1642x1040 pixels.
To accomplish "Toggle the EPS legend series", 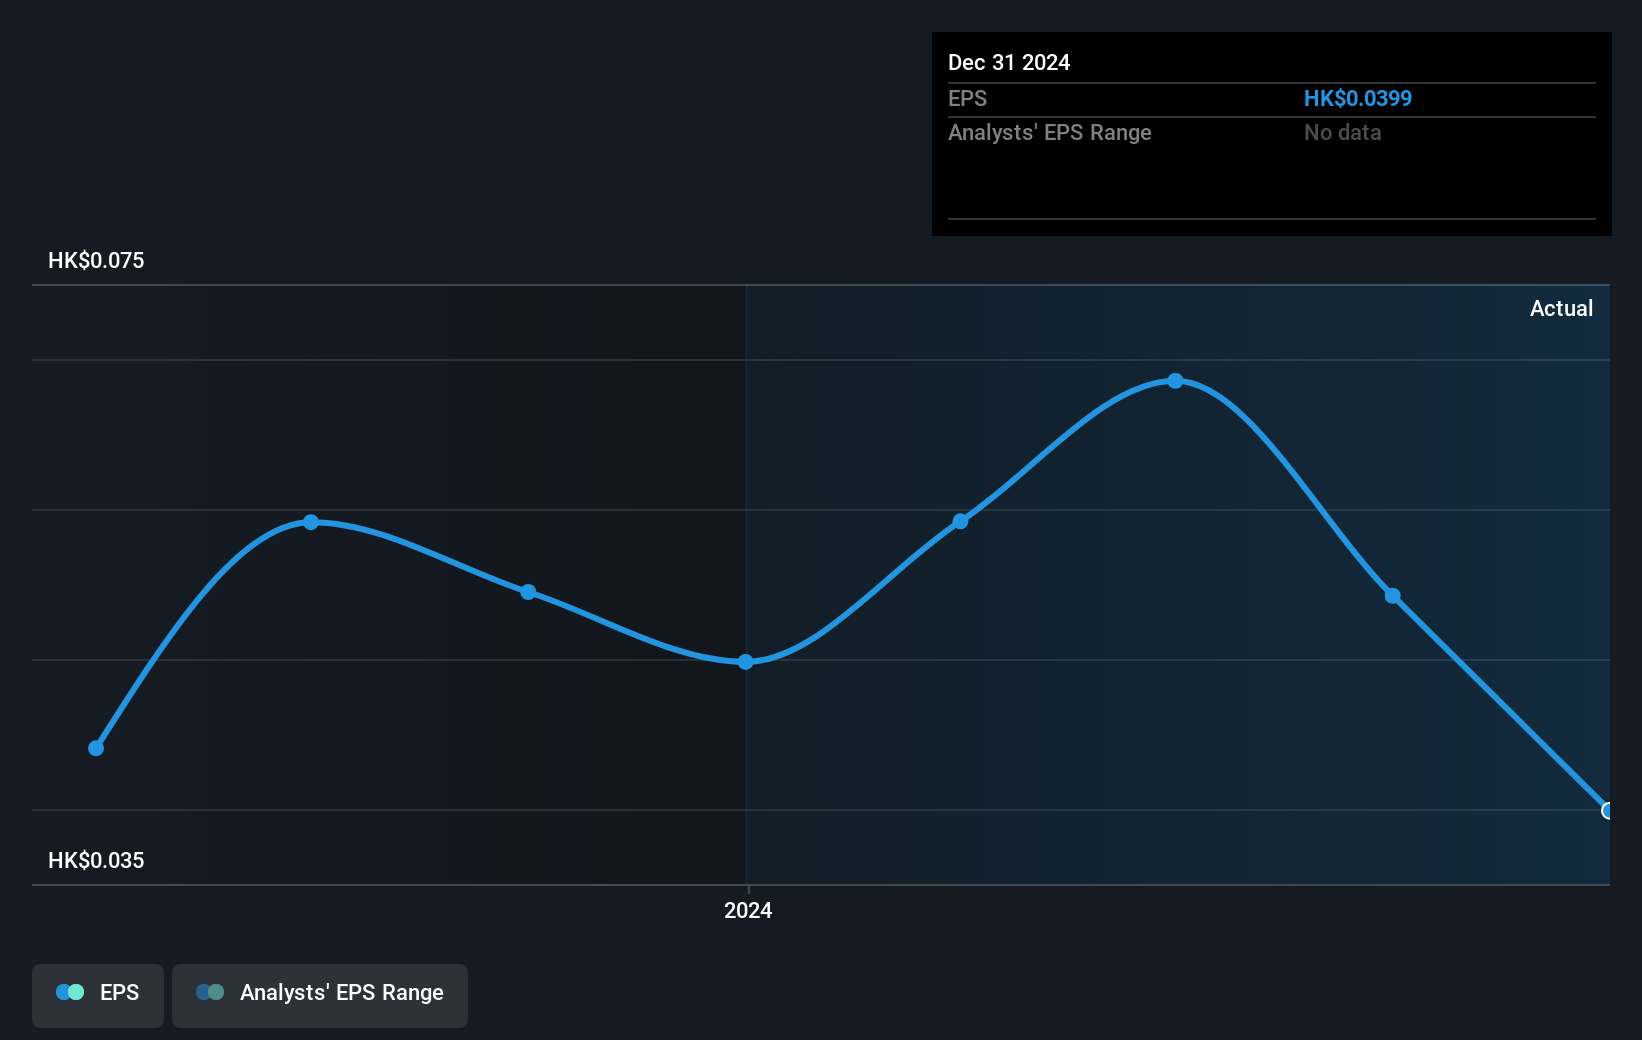I will [98, 995].
